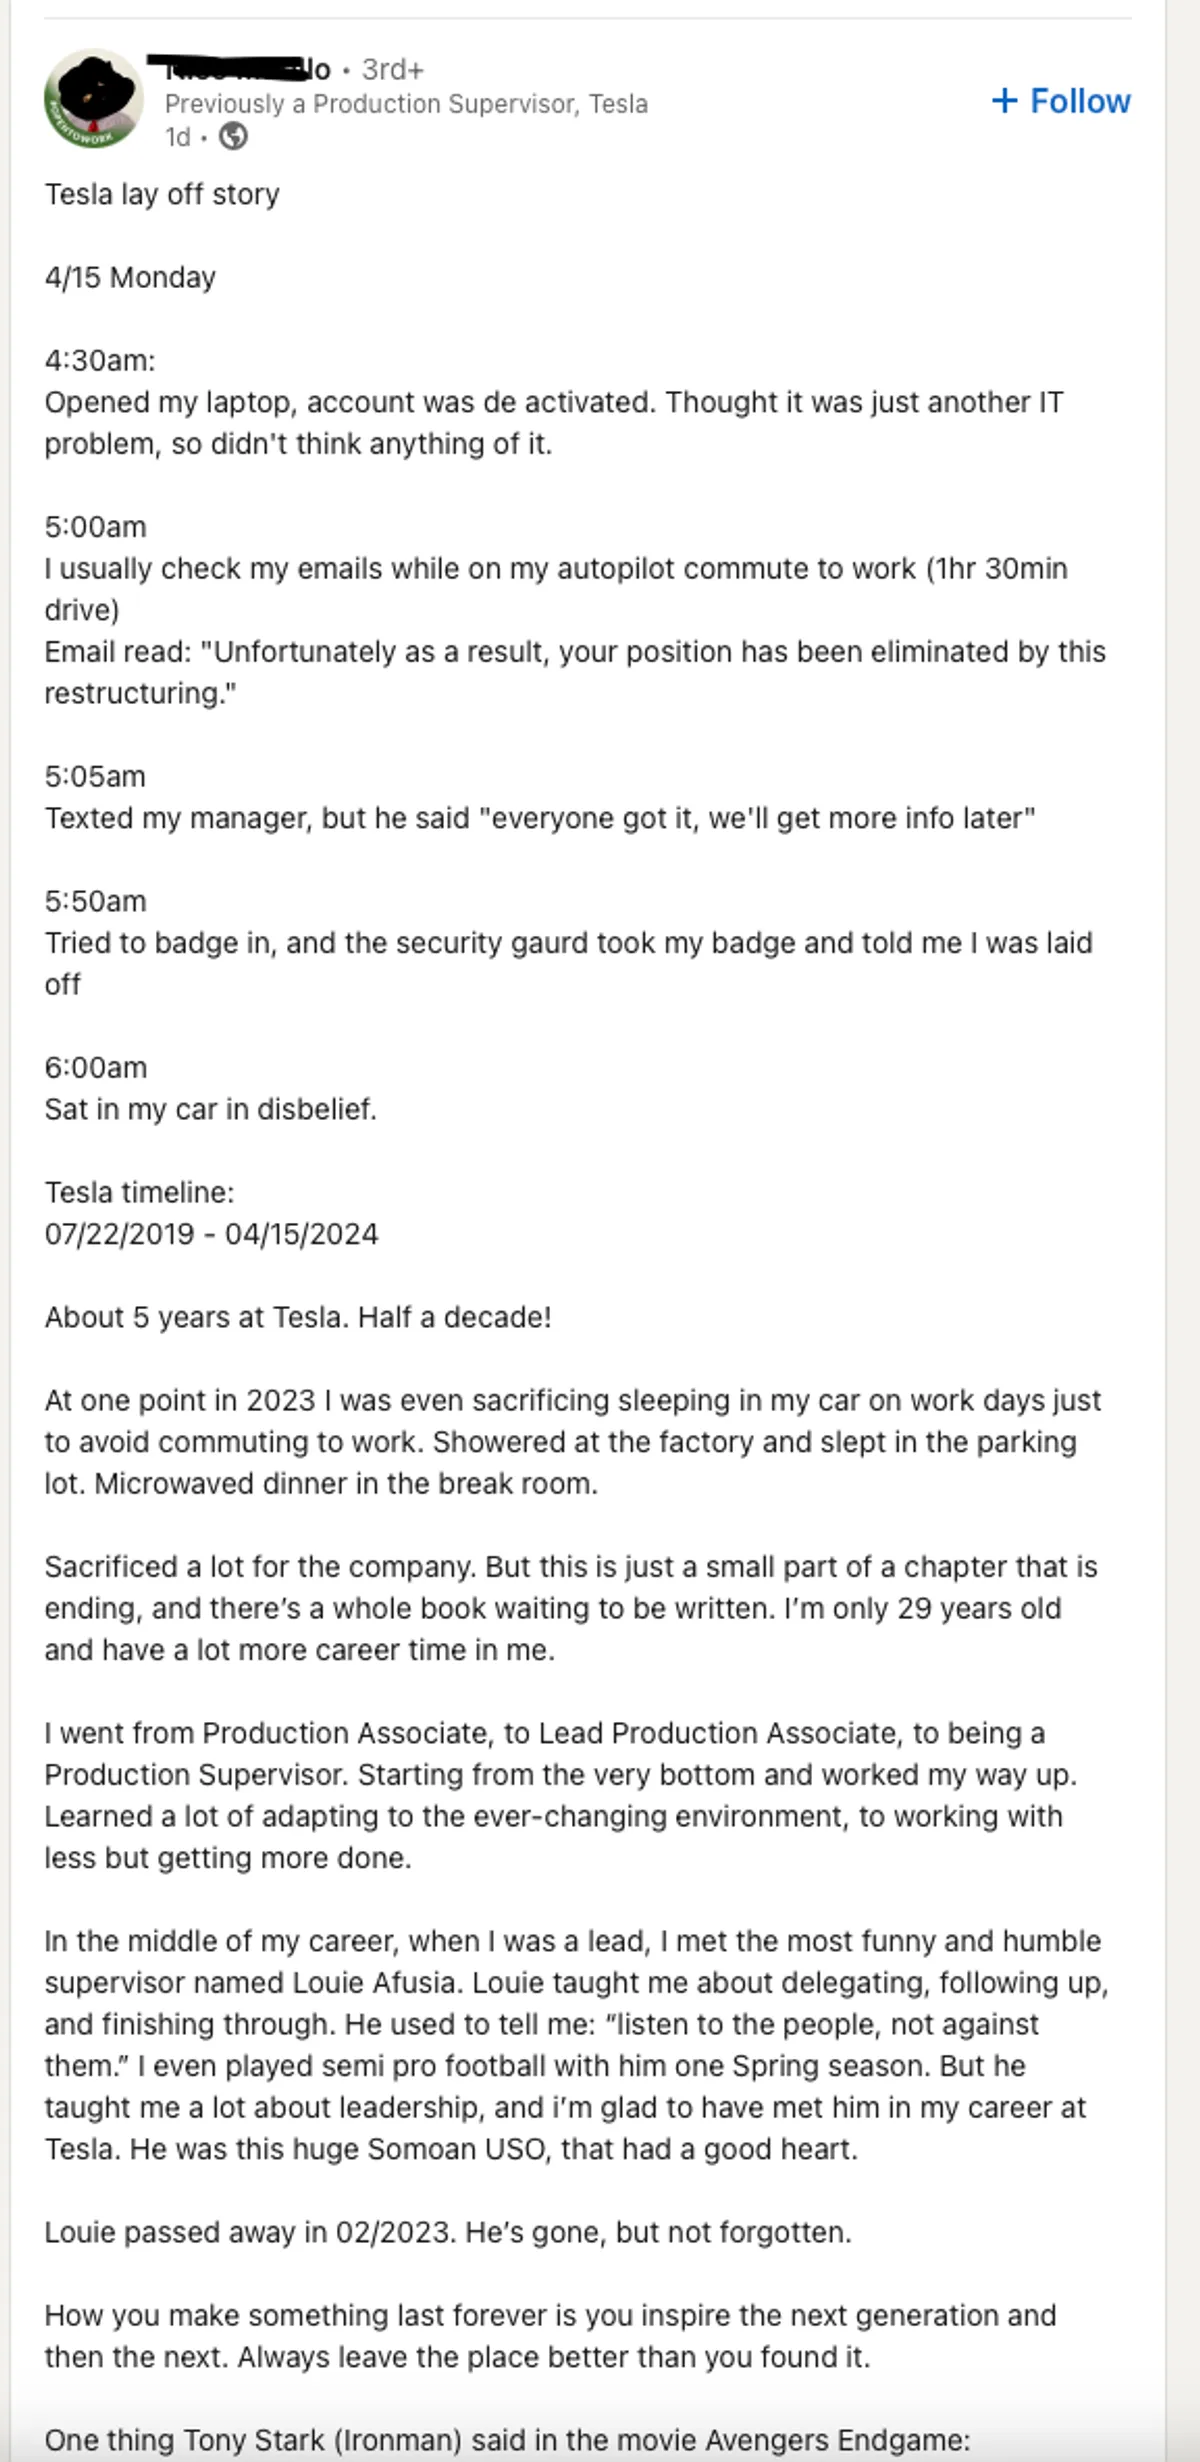Click the "Sat in my car in disbelief." line
The image size is (1200, 2462).
(210, 1109)
